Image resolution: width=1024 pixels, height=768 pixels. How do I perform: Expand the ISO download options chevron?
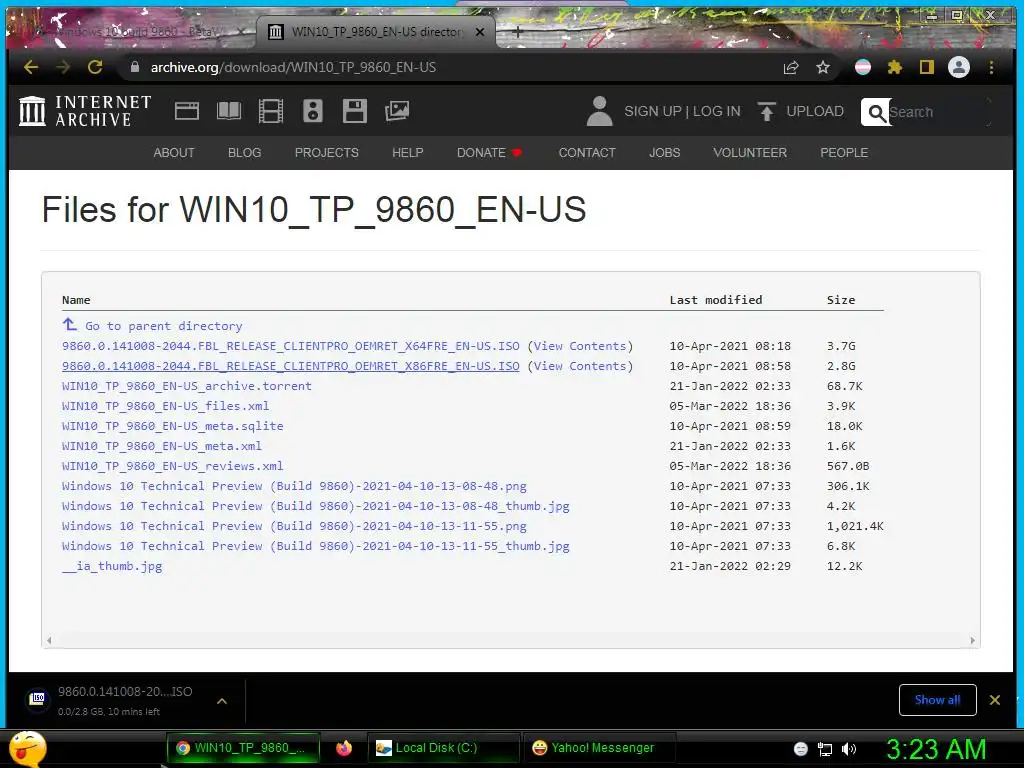(x=222, y=701)
